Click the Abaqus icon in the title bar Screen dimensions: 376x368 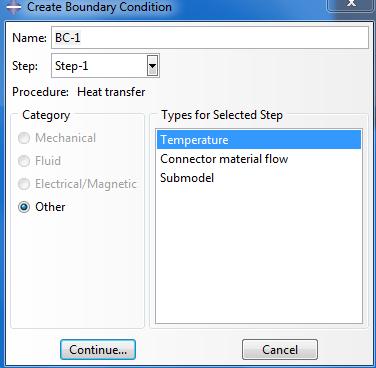[13, 6]
